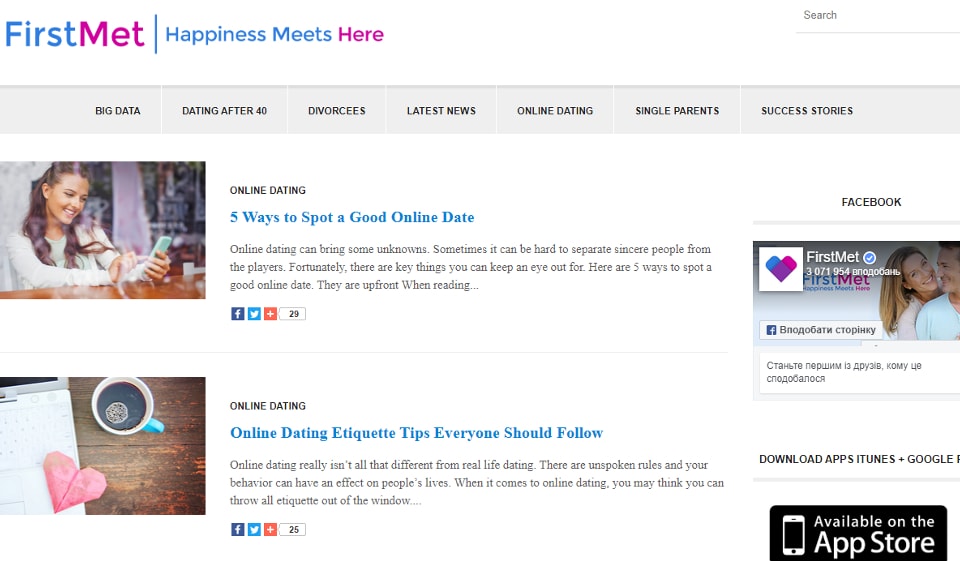Open Latest News in navigation
Screen dimensions: 960x561
[441, 111]
